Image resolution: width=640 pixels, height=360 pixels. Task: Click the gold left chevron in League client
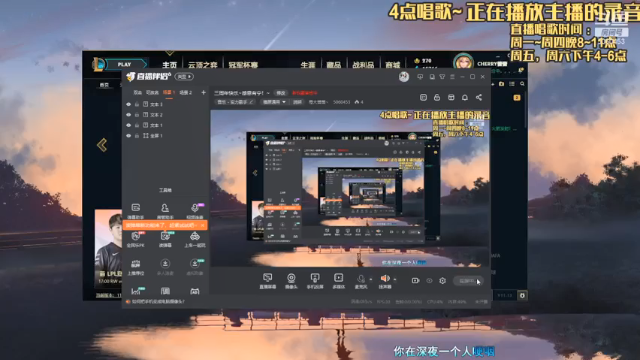coord(102,145)
